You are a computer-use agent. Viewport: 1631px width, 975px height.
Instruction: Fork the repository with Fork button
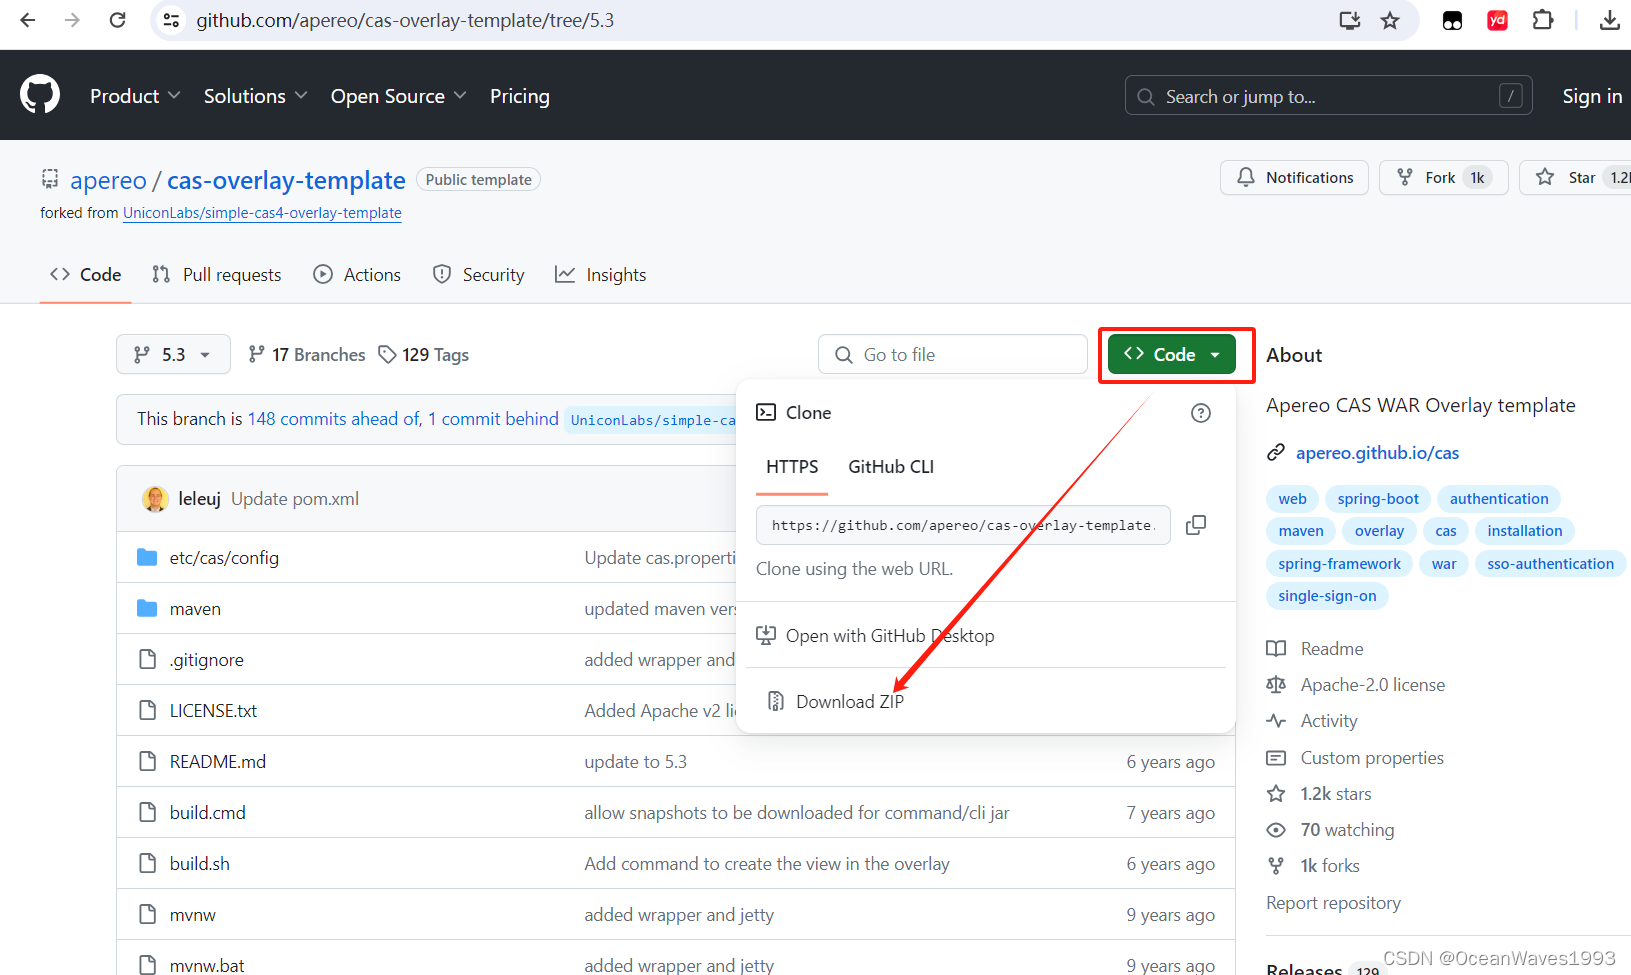[1443, 177]
